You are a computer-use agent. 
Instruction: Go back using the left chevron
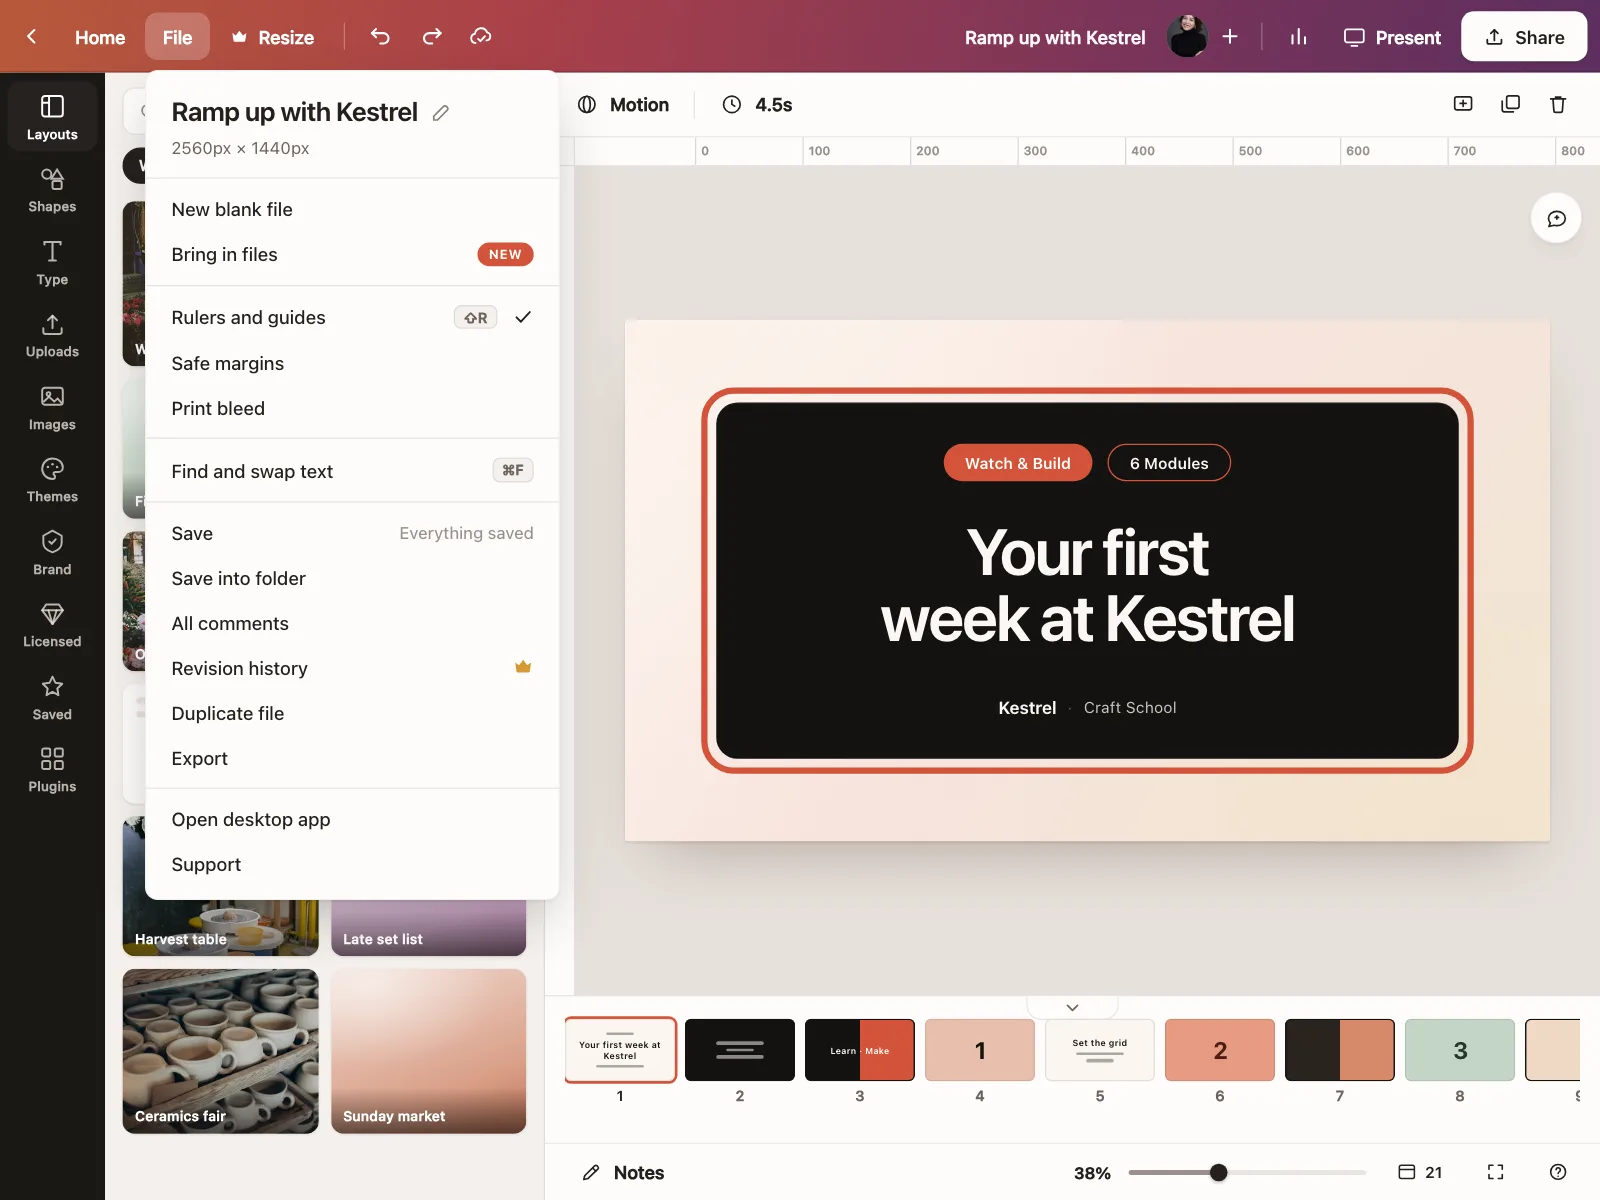32,37
